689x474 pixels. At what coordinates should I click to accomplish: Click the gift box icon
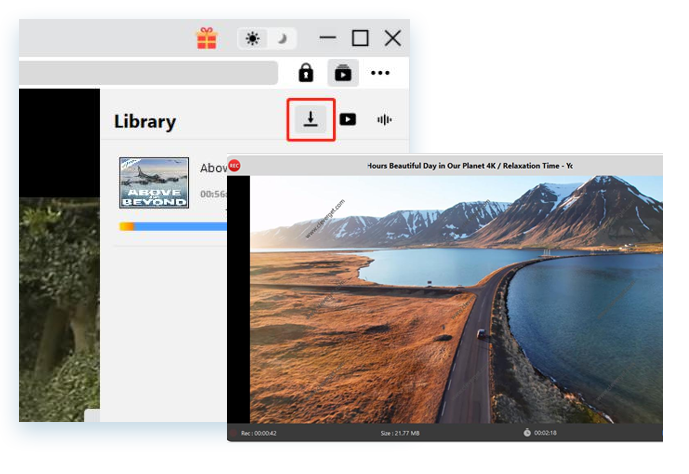pos(207,39)
